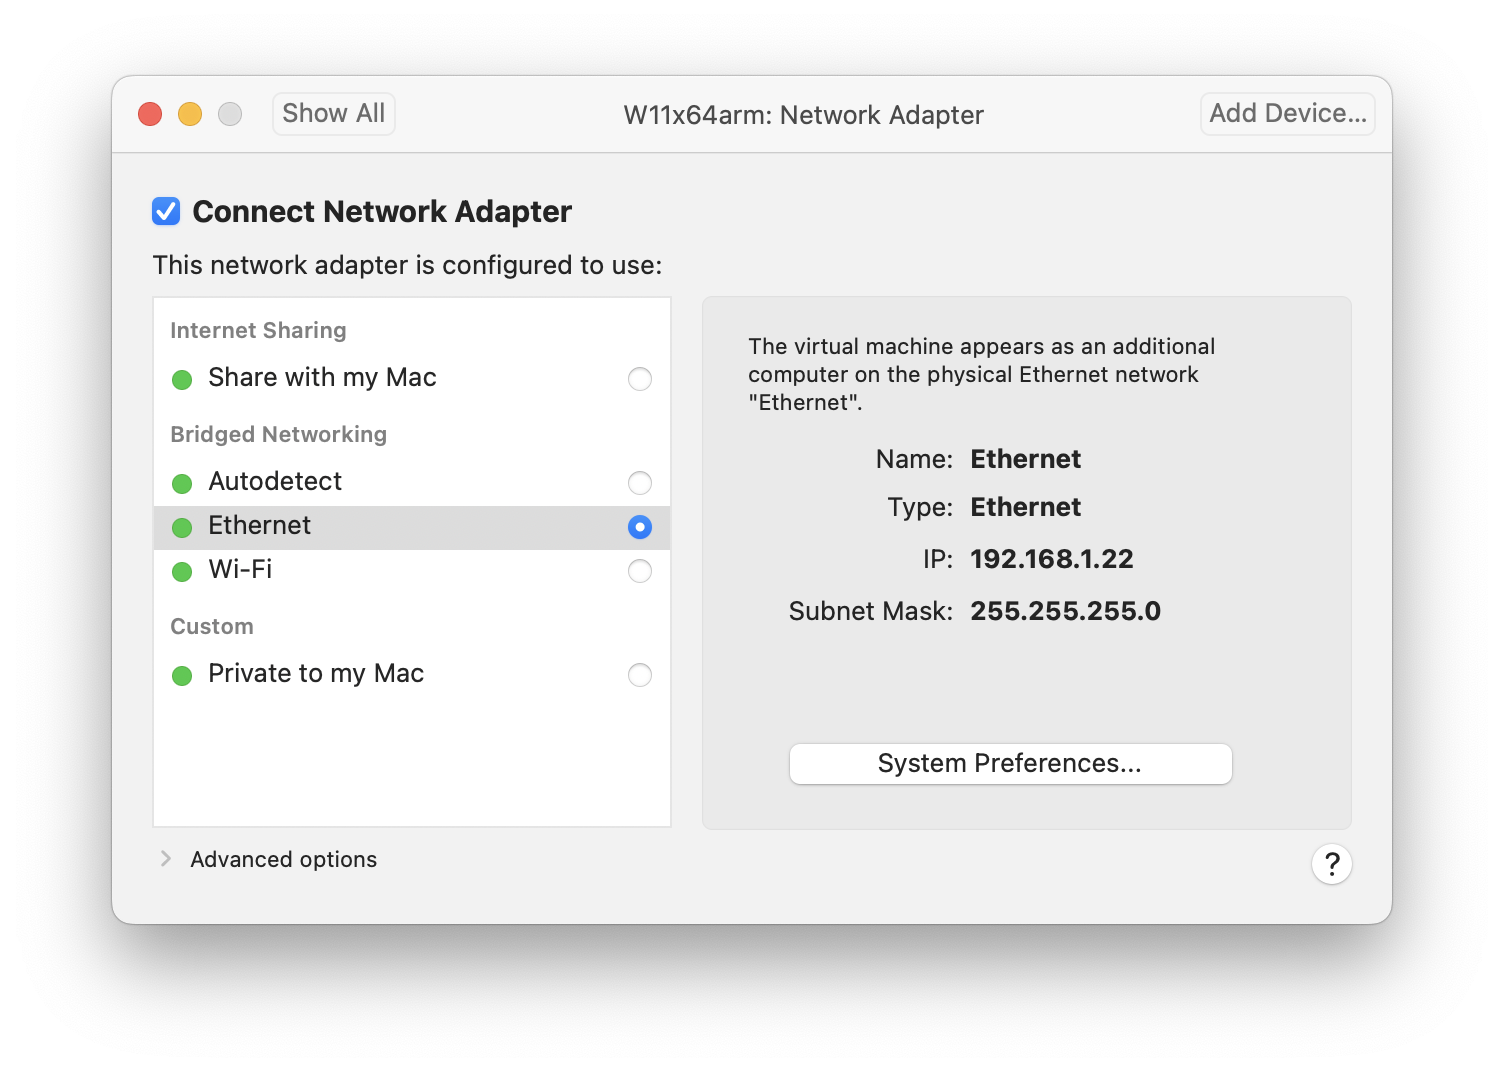This screenshot has height=1072, width=1504.
Task: Click the selected Ethernet radio button
Action: tap(640, 527)
